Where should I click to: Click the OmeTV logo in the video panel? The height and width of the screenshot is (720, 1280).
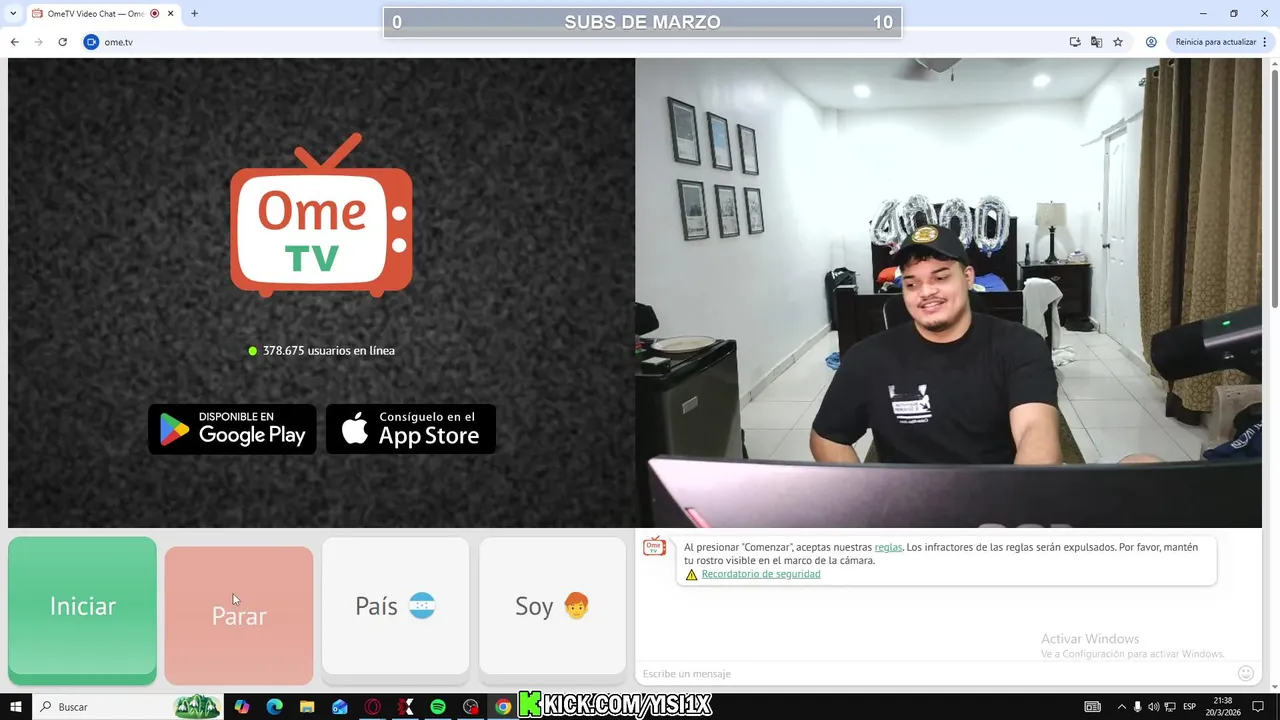[321, 215]
